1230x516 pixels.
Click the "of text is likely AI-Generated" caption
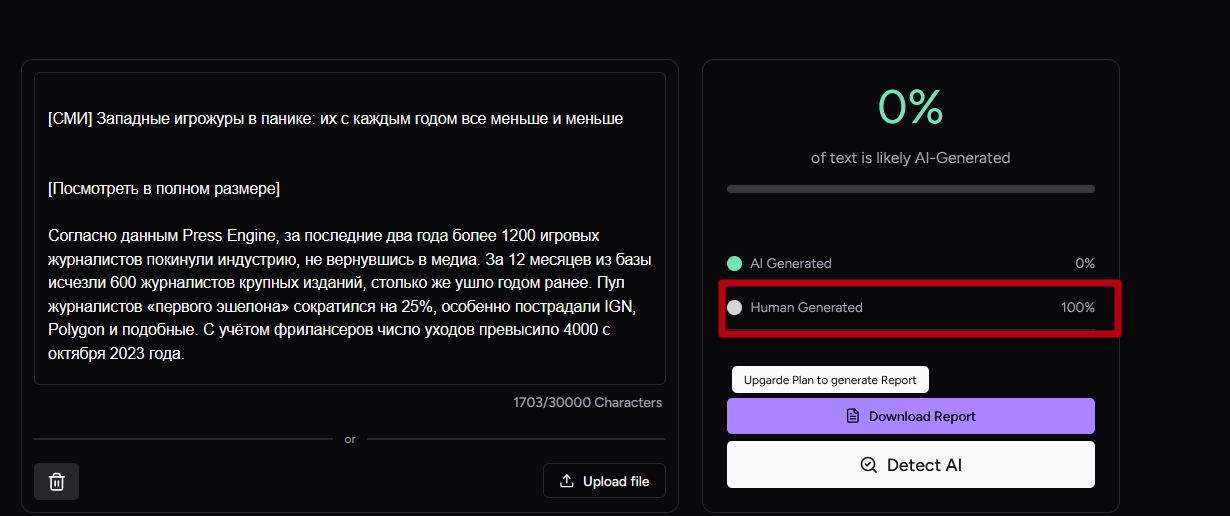[x=910, y=158]
